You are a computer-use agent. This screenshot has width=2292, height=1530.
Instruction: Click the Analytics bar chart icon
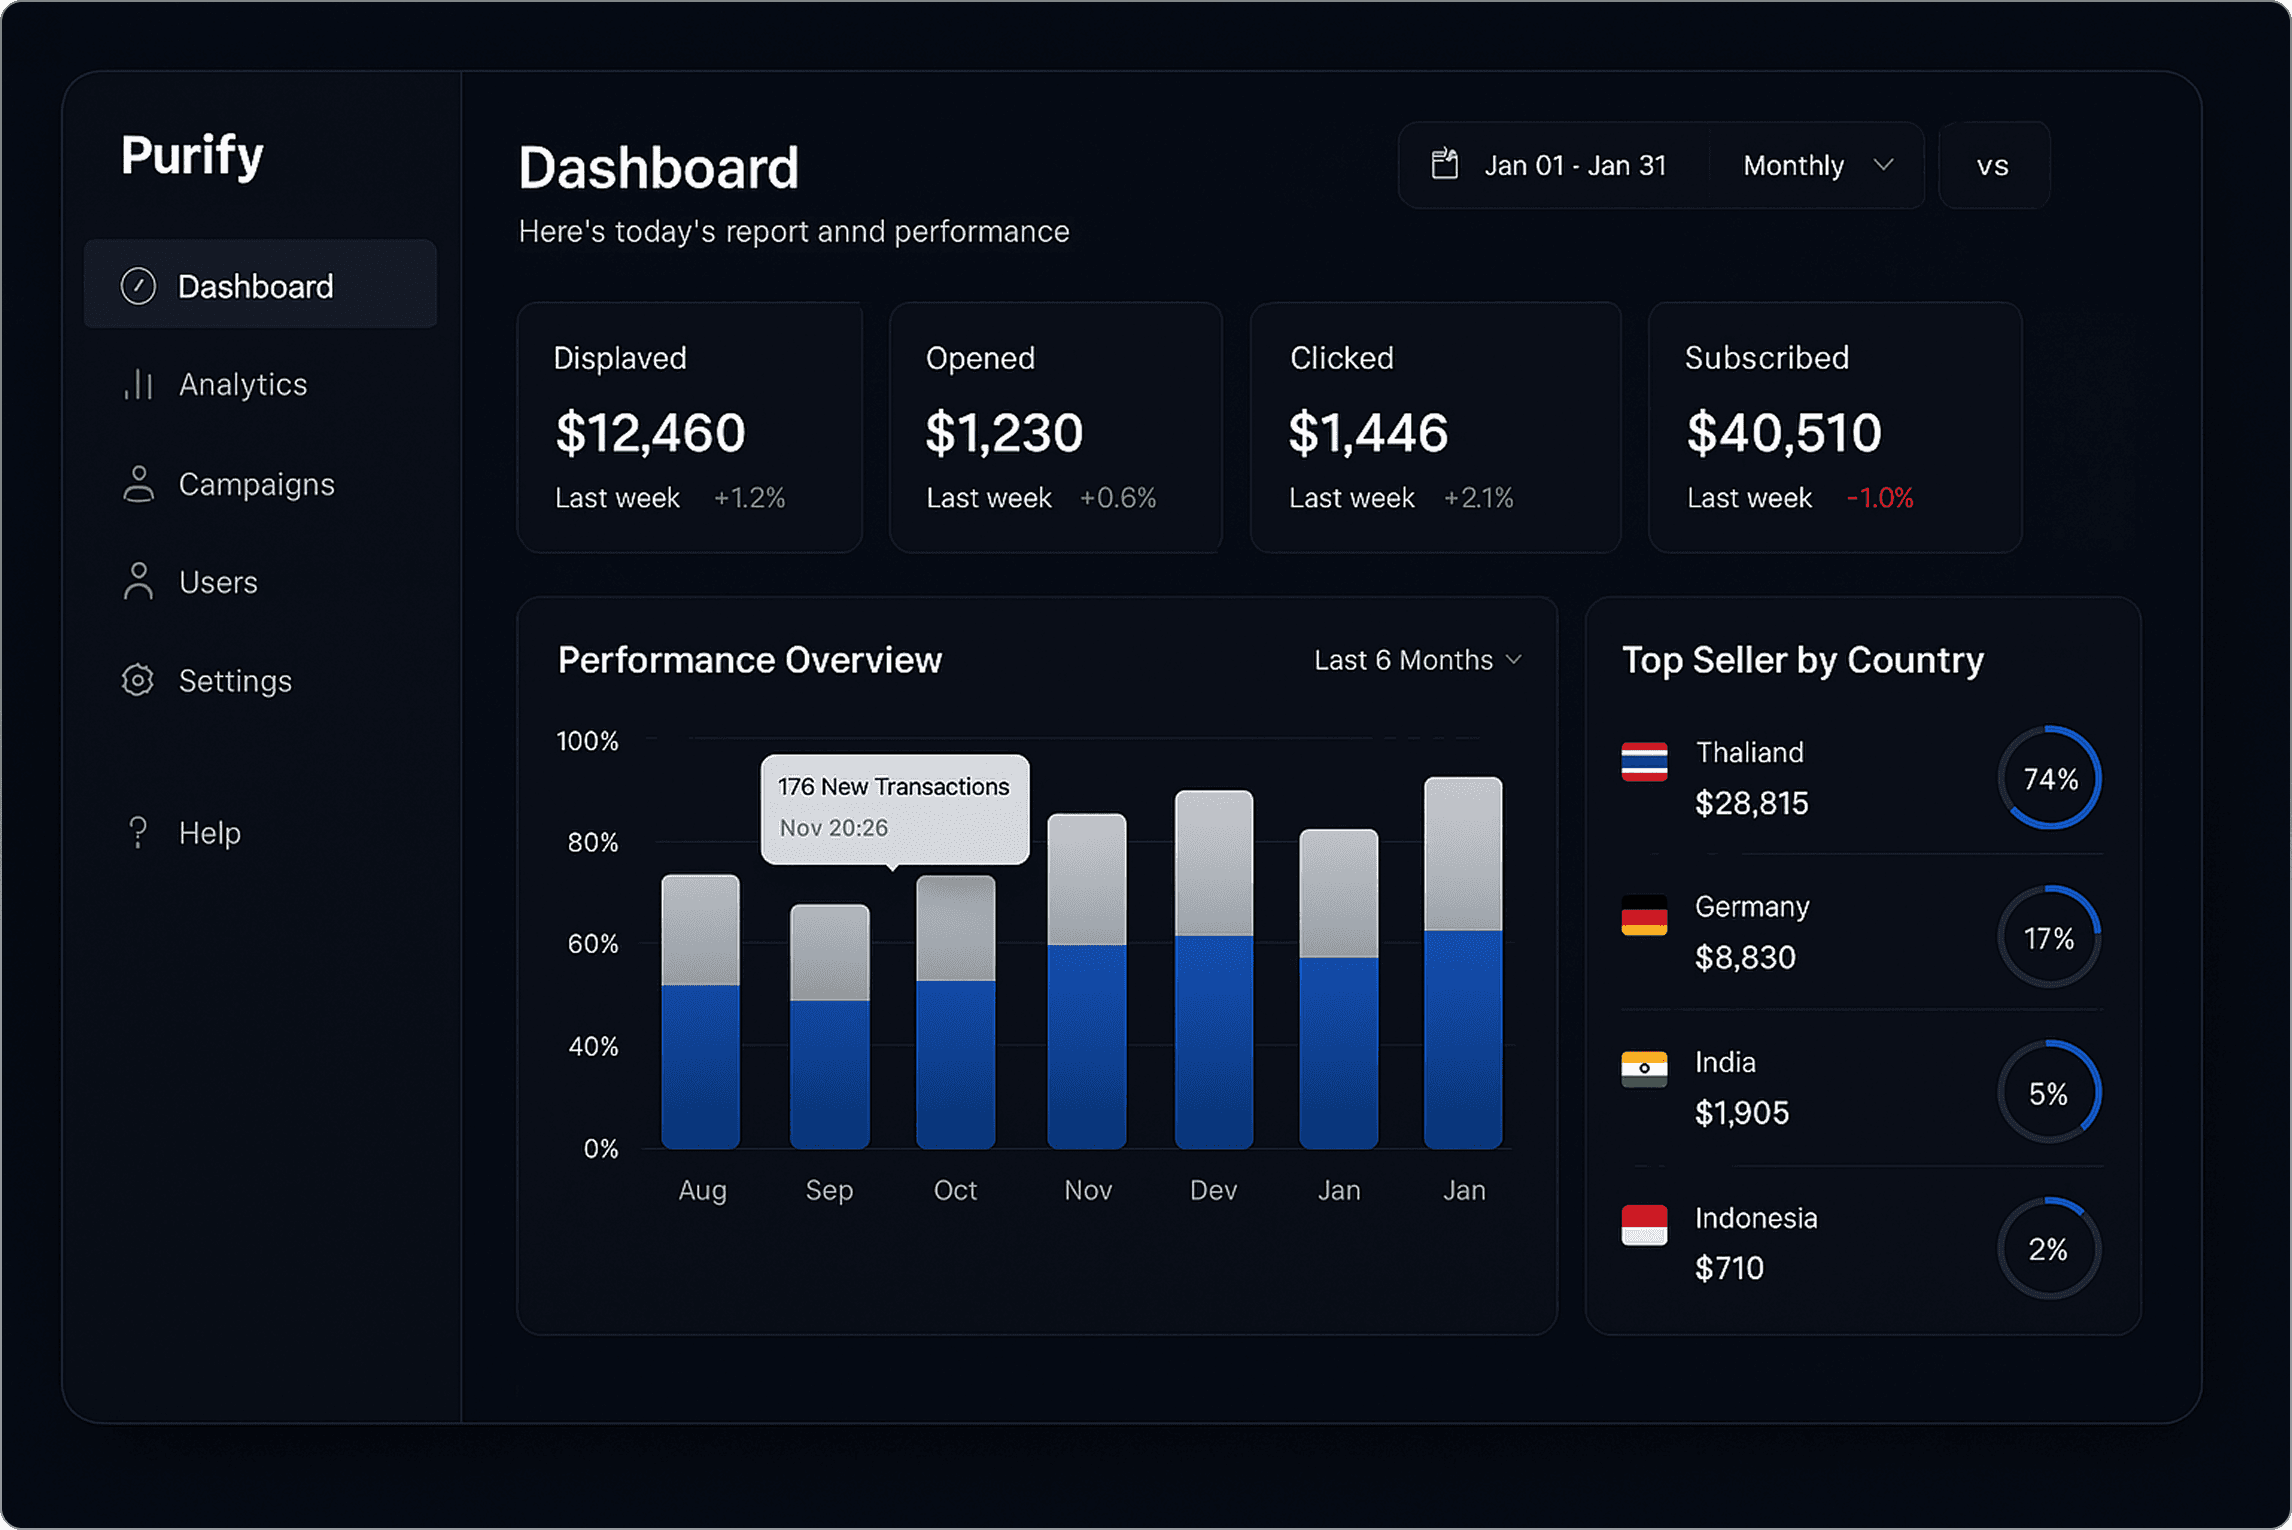pos(138,384)
